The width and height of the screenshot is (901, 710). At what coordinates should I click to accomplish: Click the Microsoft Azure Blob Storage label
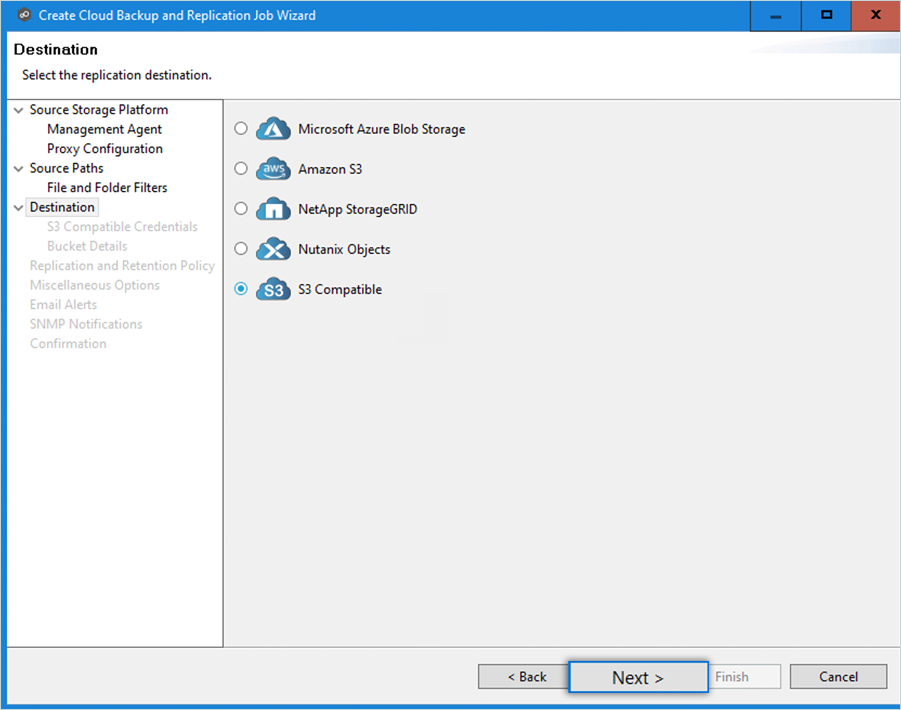(382, 129)
